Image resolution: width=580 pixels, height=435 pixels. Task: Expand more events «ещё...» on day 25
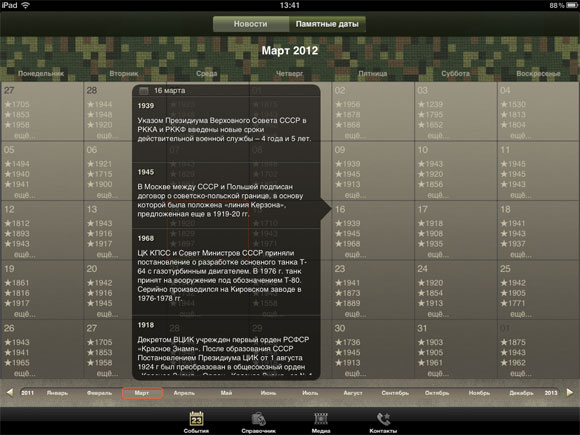click(x=521, y=314)
